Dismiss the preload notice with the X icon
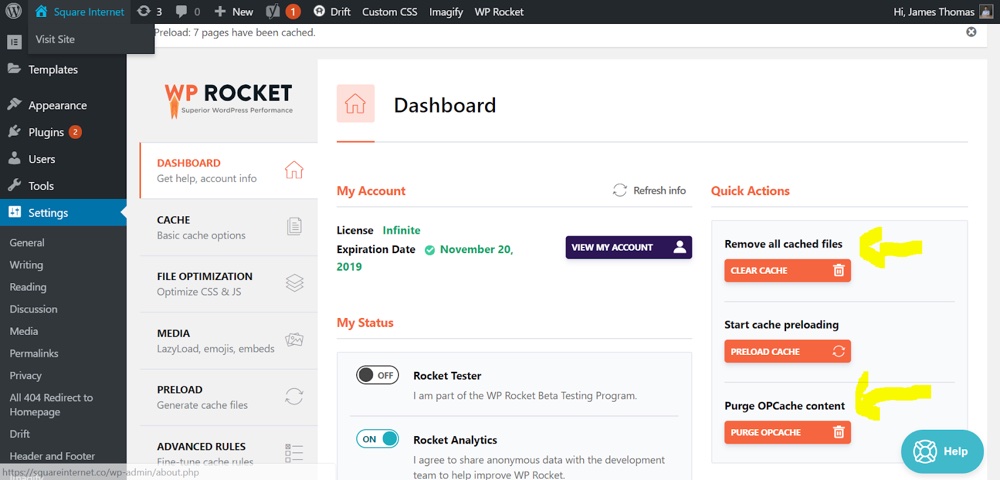Screen dimensions: 1000x480 (971, 32)
